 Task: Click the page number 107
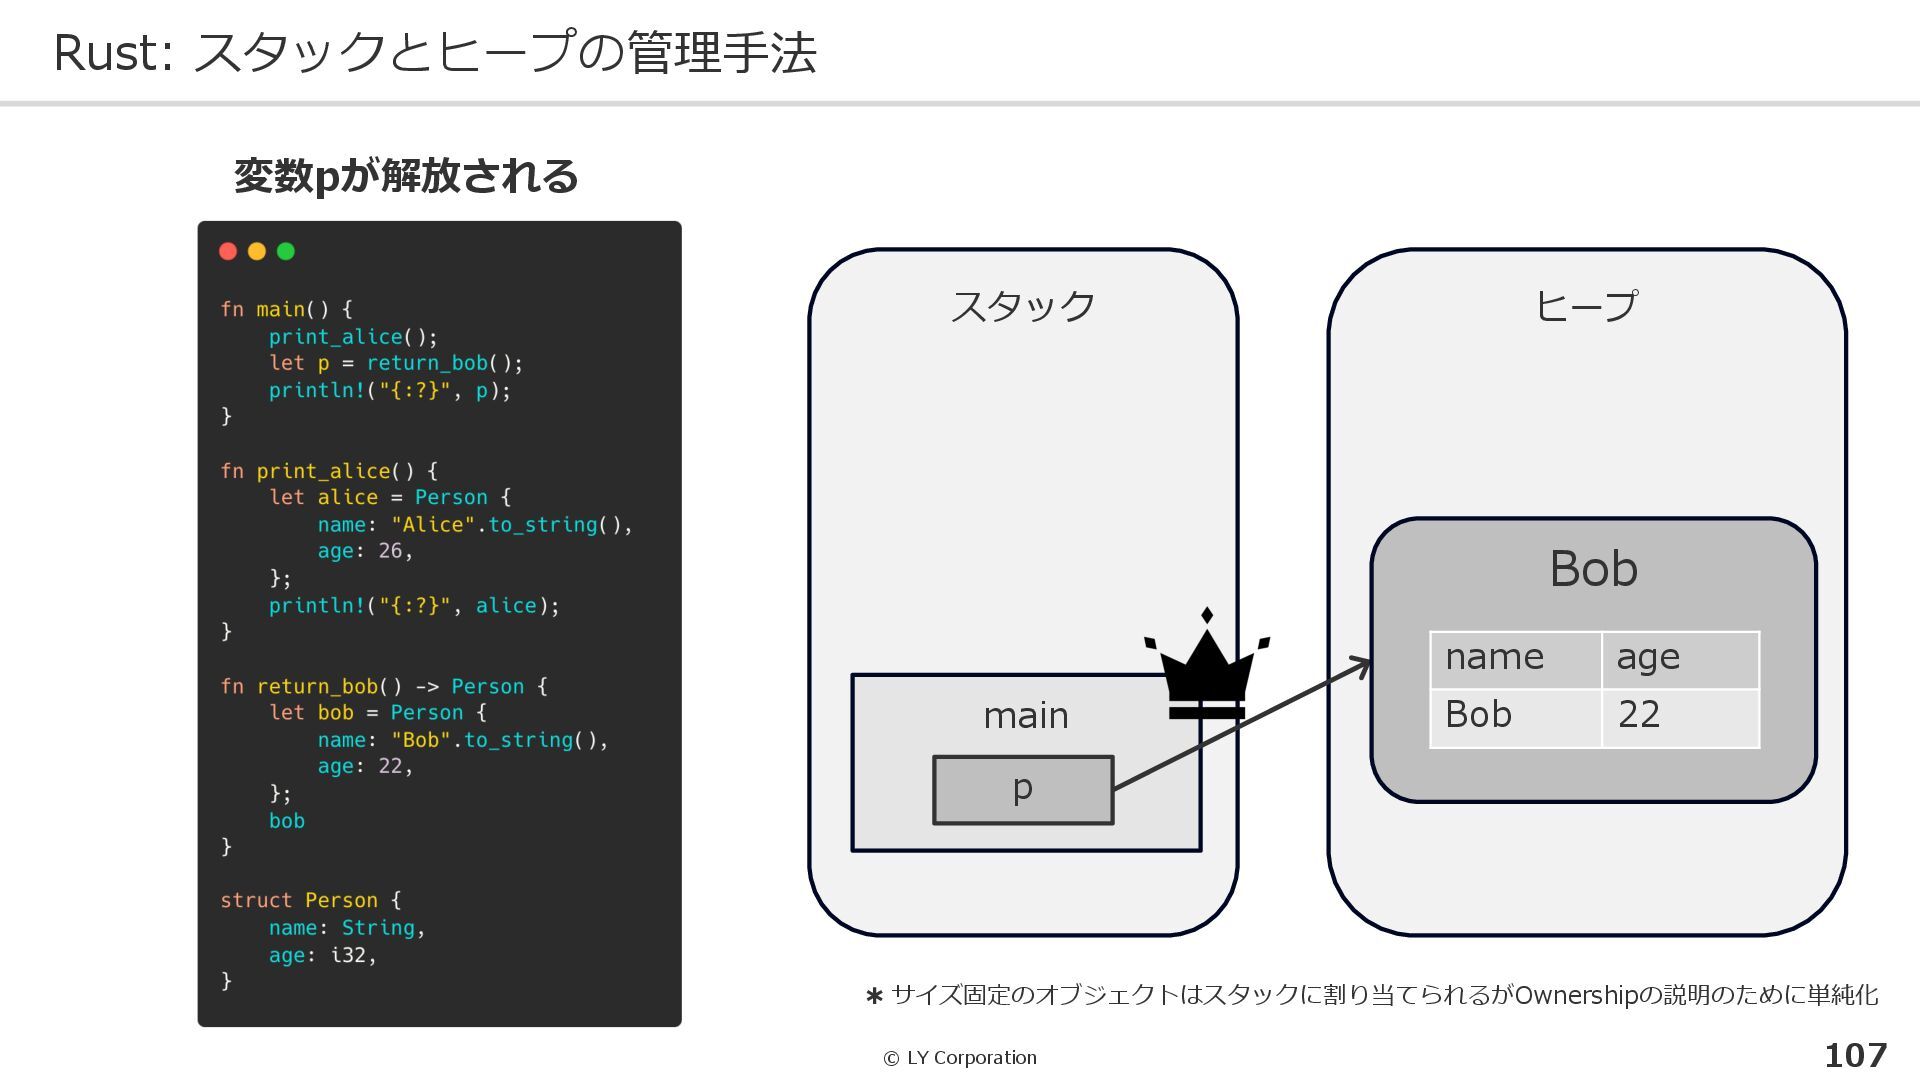coord(1855,1056)
